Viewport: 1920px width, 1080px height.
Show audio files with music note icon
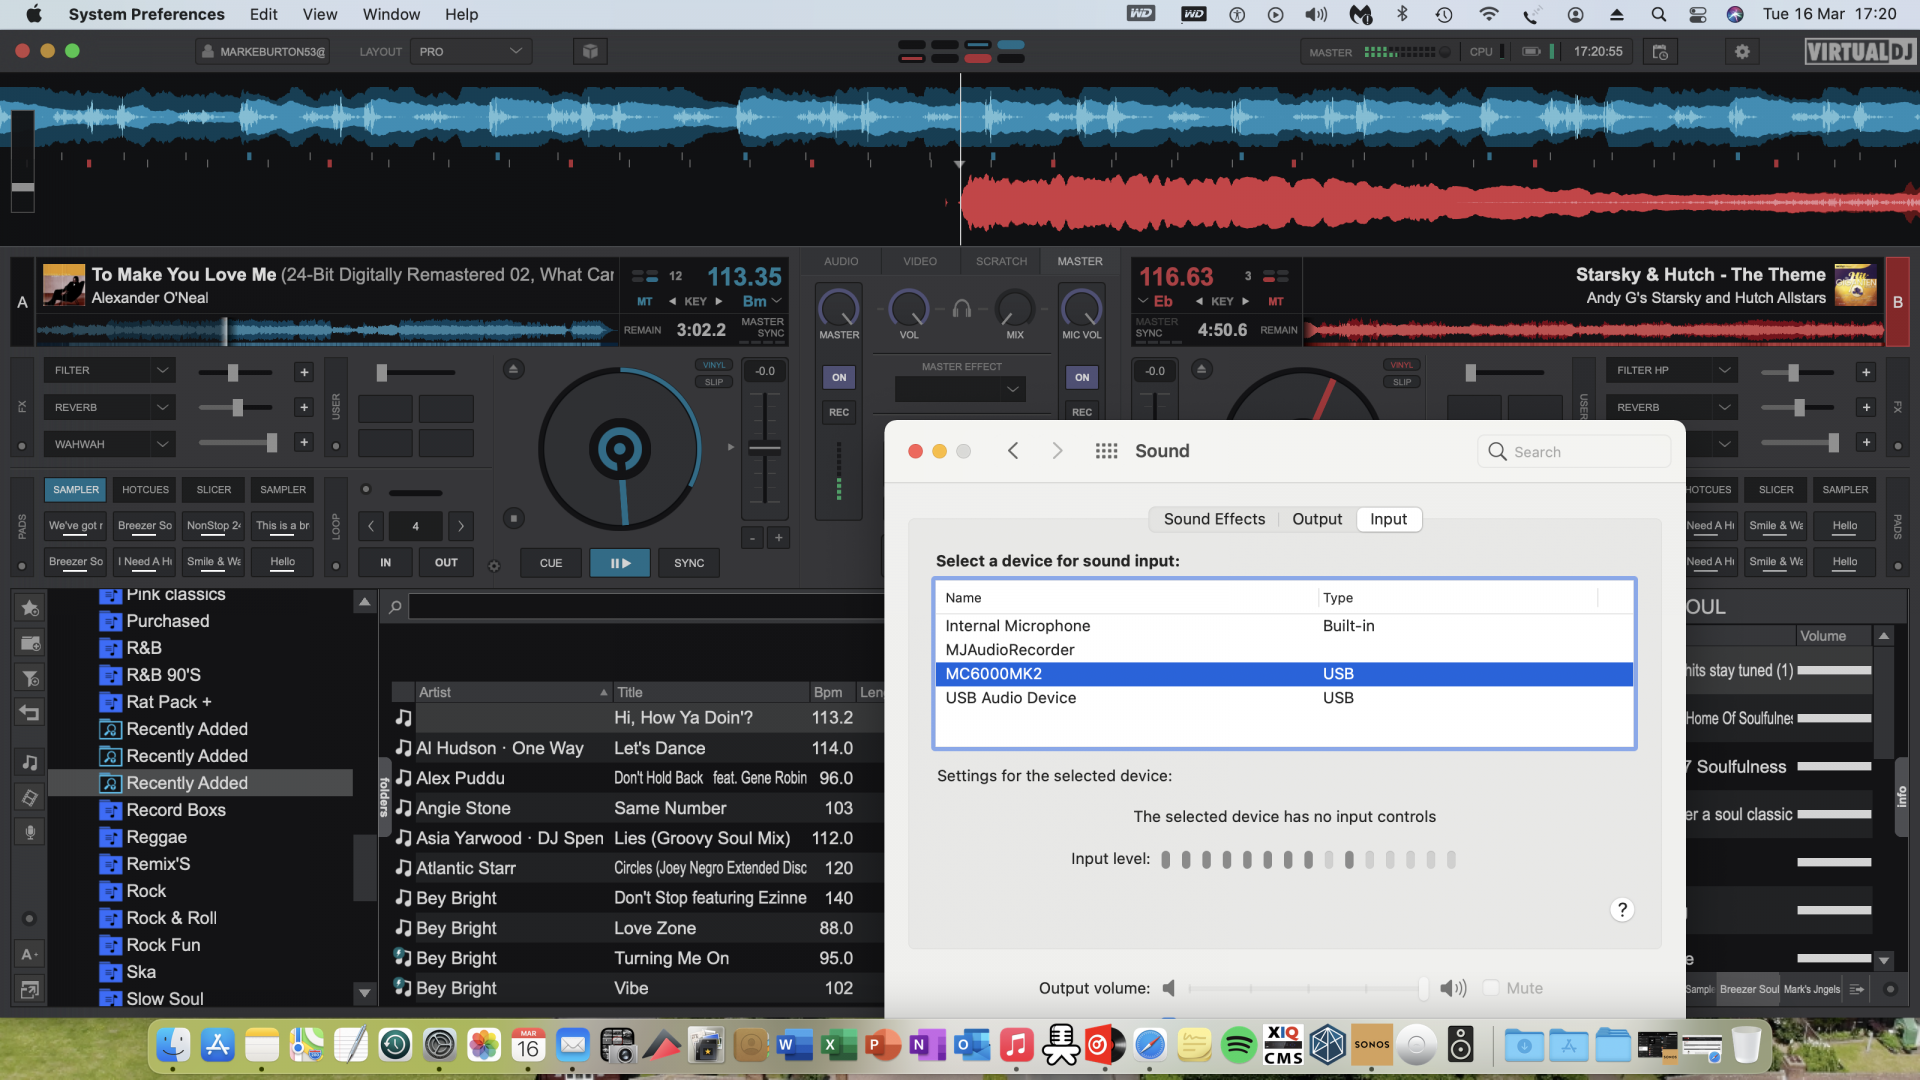click(30, 762)
